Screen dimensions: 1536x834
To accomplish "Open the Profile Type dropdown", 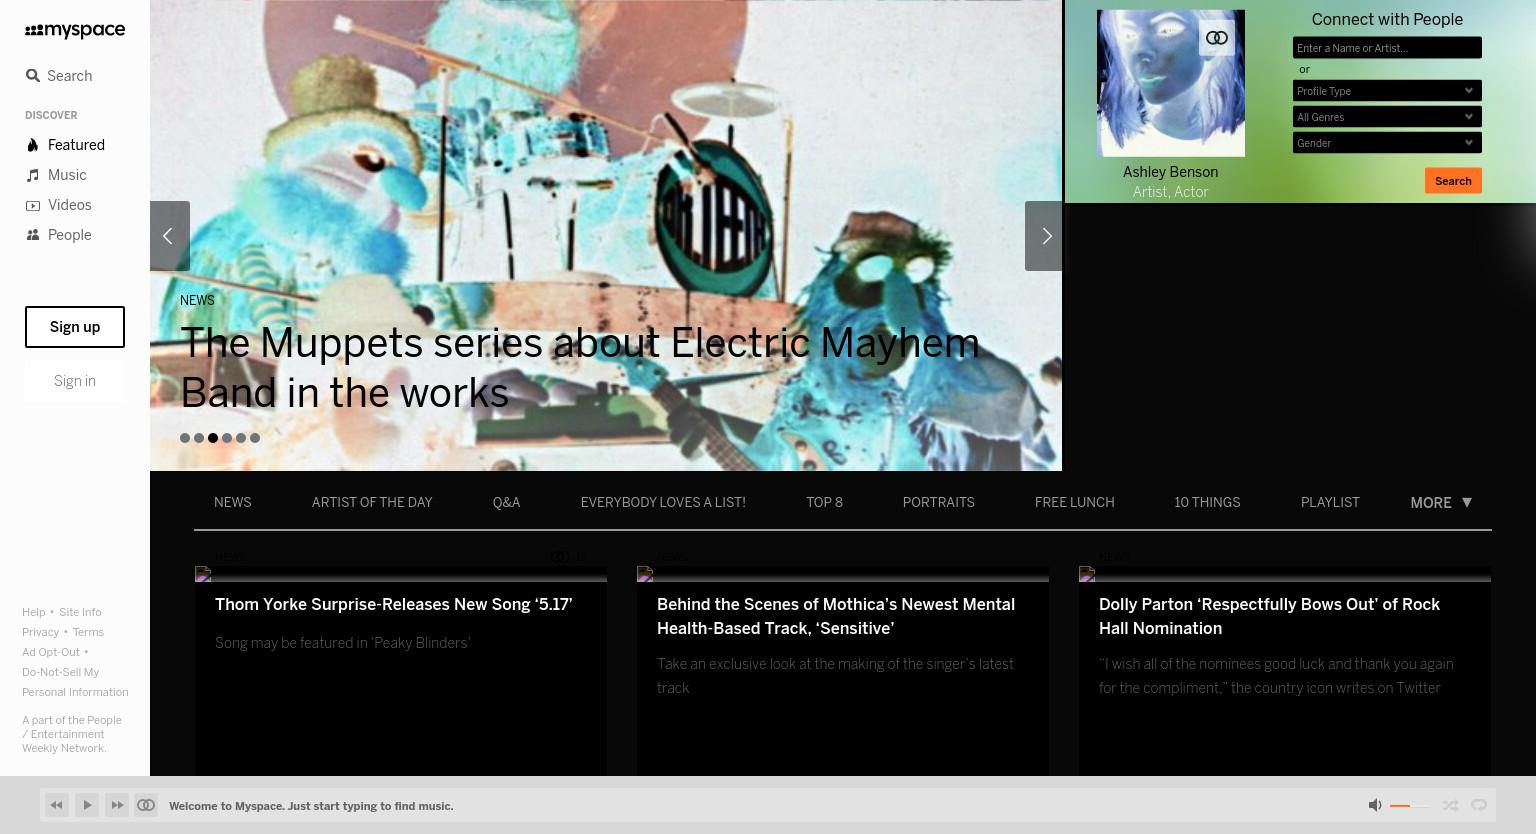I will pos(1387,91).
